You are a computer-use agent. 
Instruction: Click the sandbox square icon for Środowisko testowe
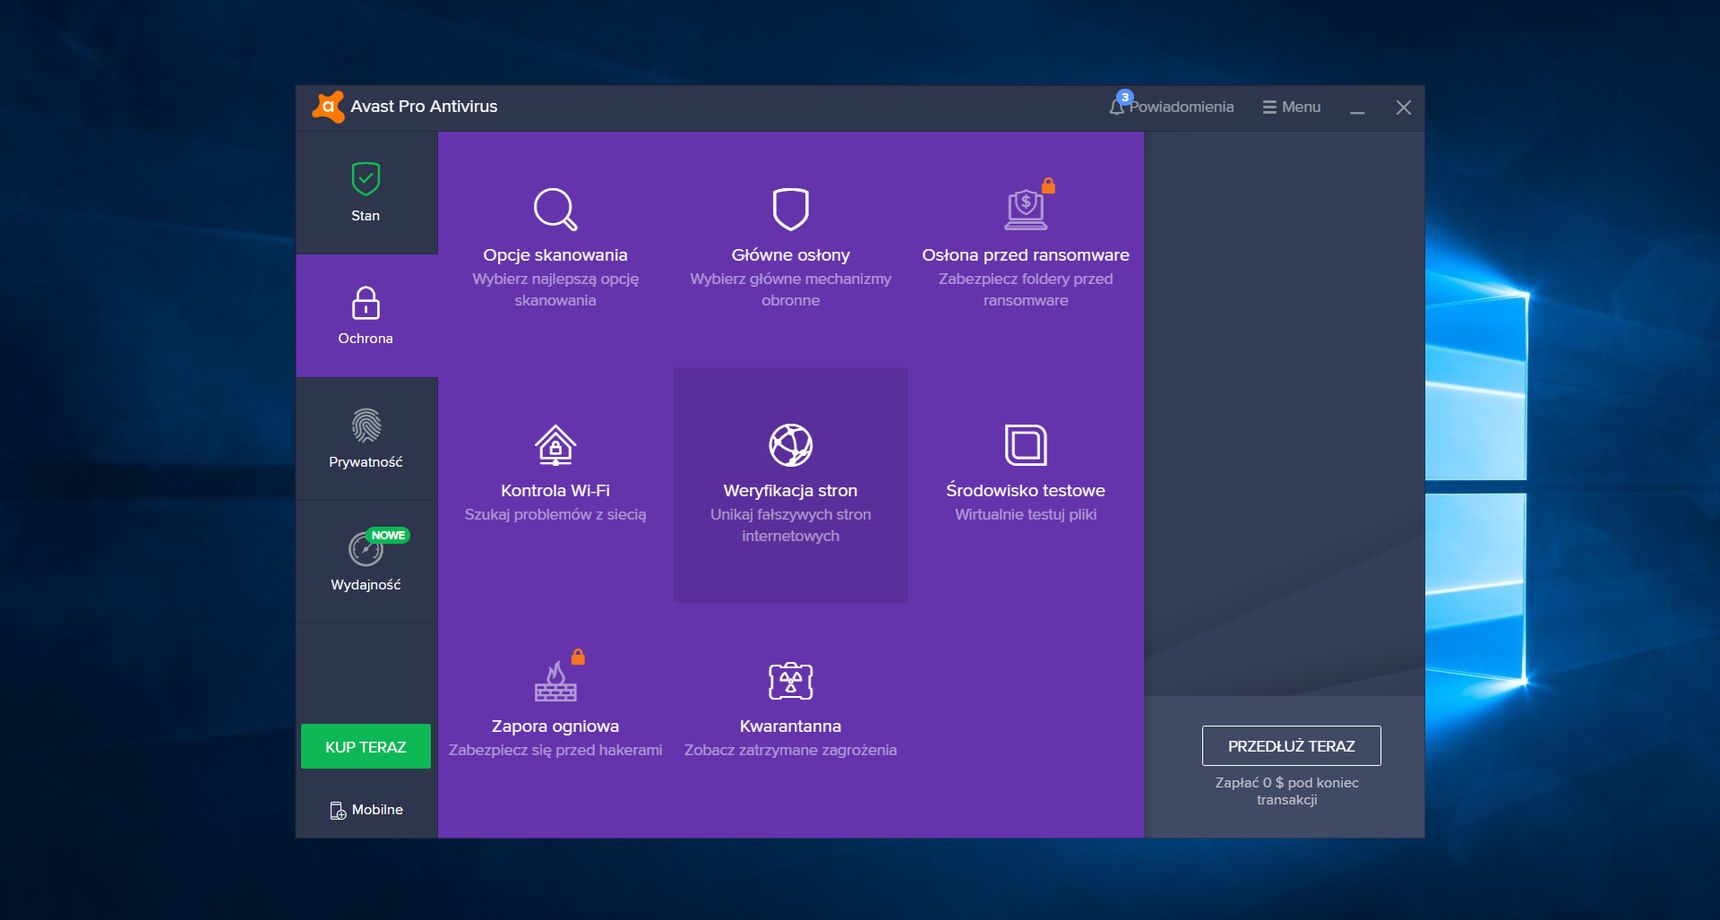click(x=1026, y=445)
